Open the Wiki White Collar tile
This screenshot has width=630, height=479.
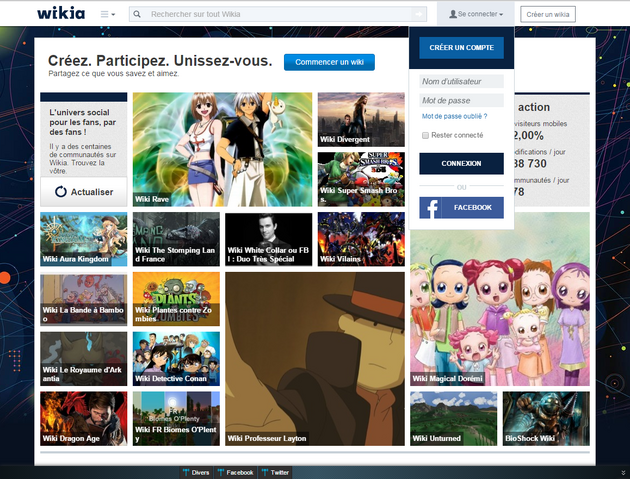click(x=268, y=239)
